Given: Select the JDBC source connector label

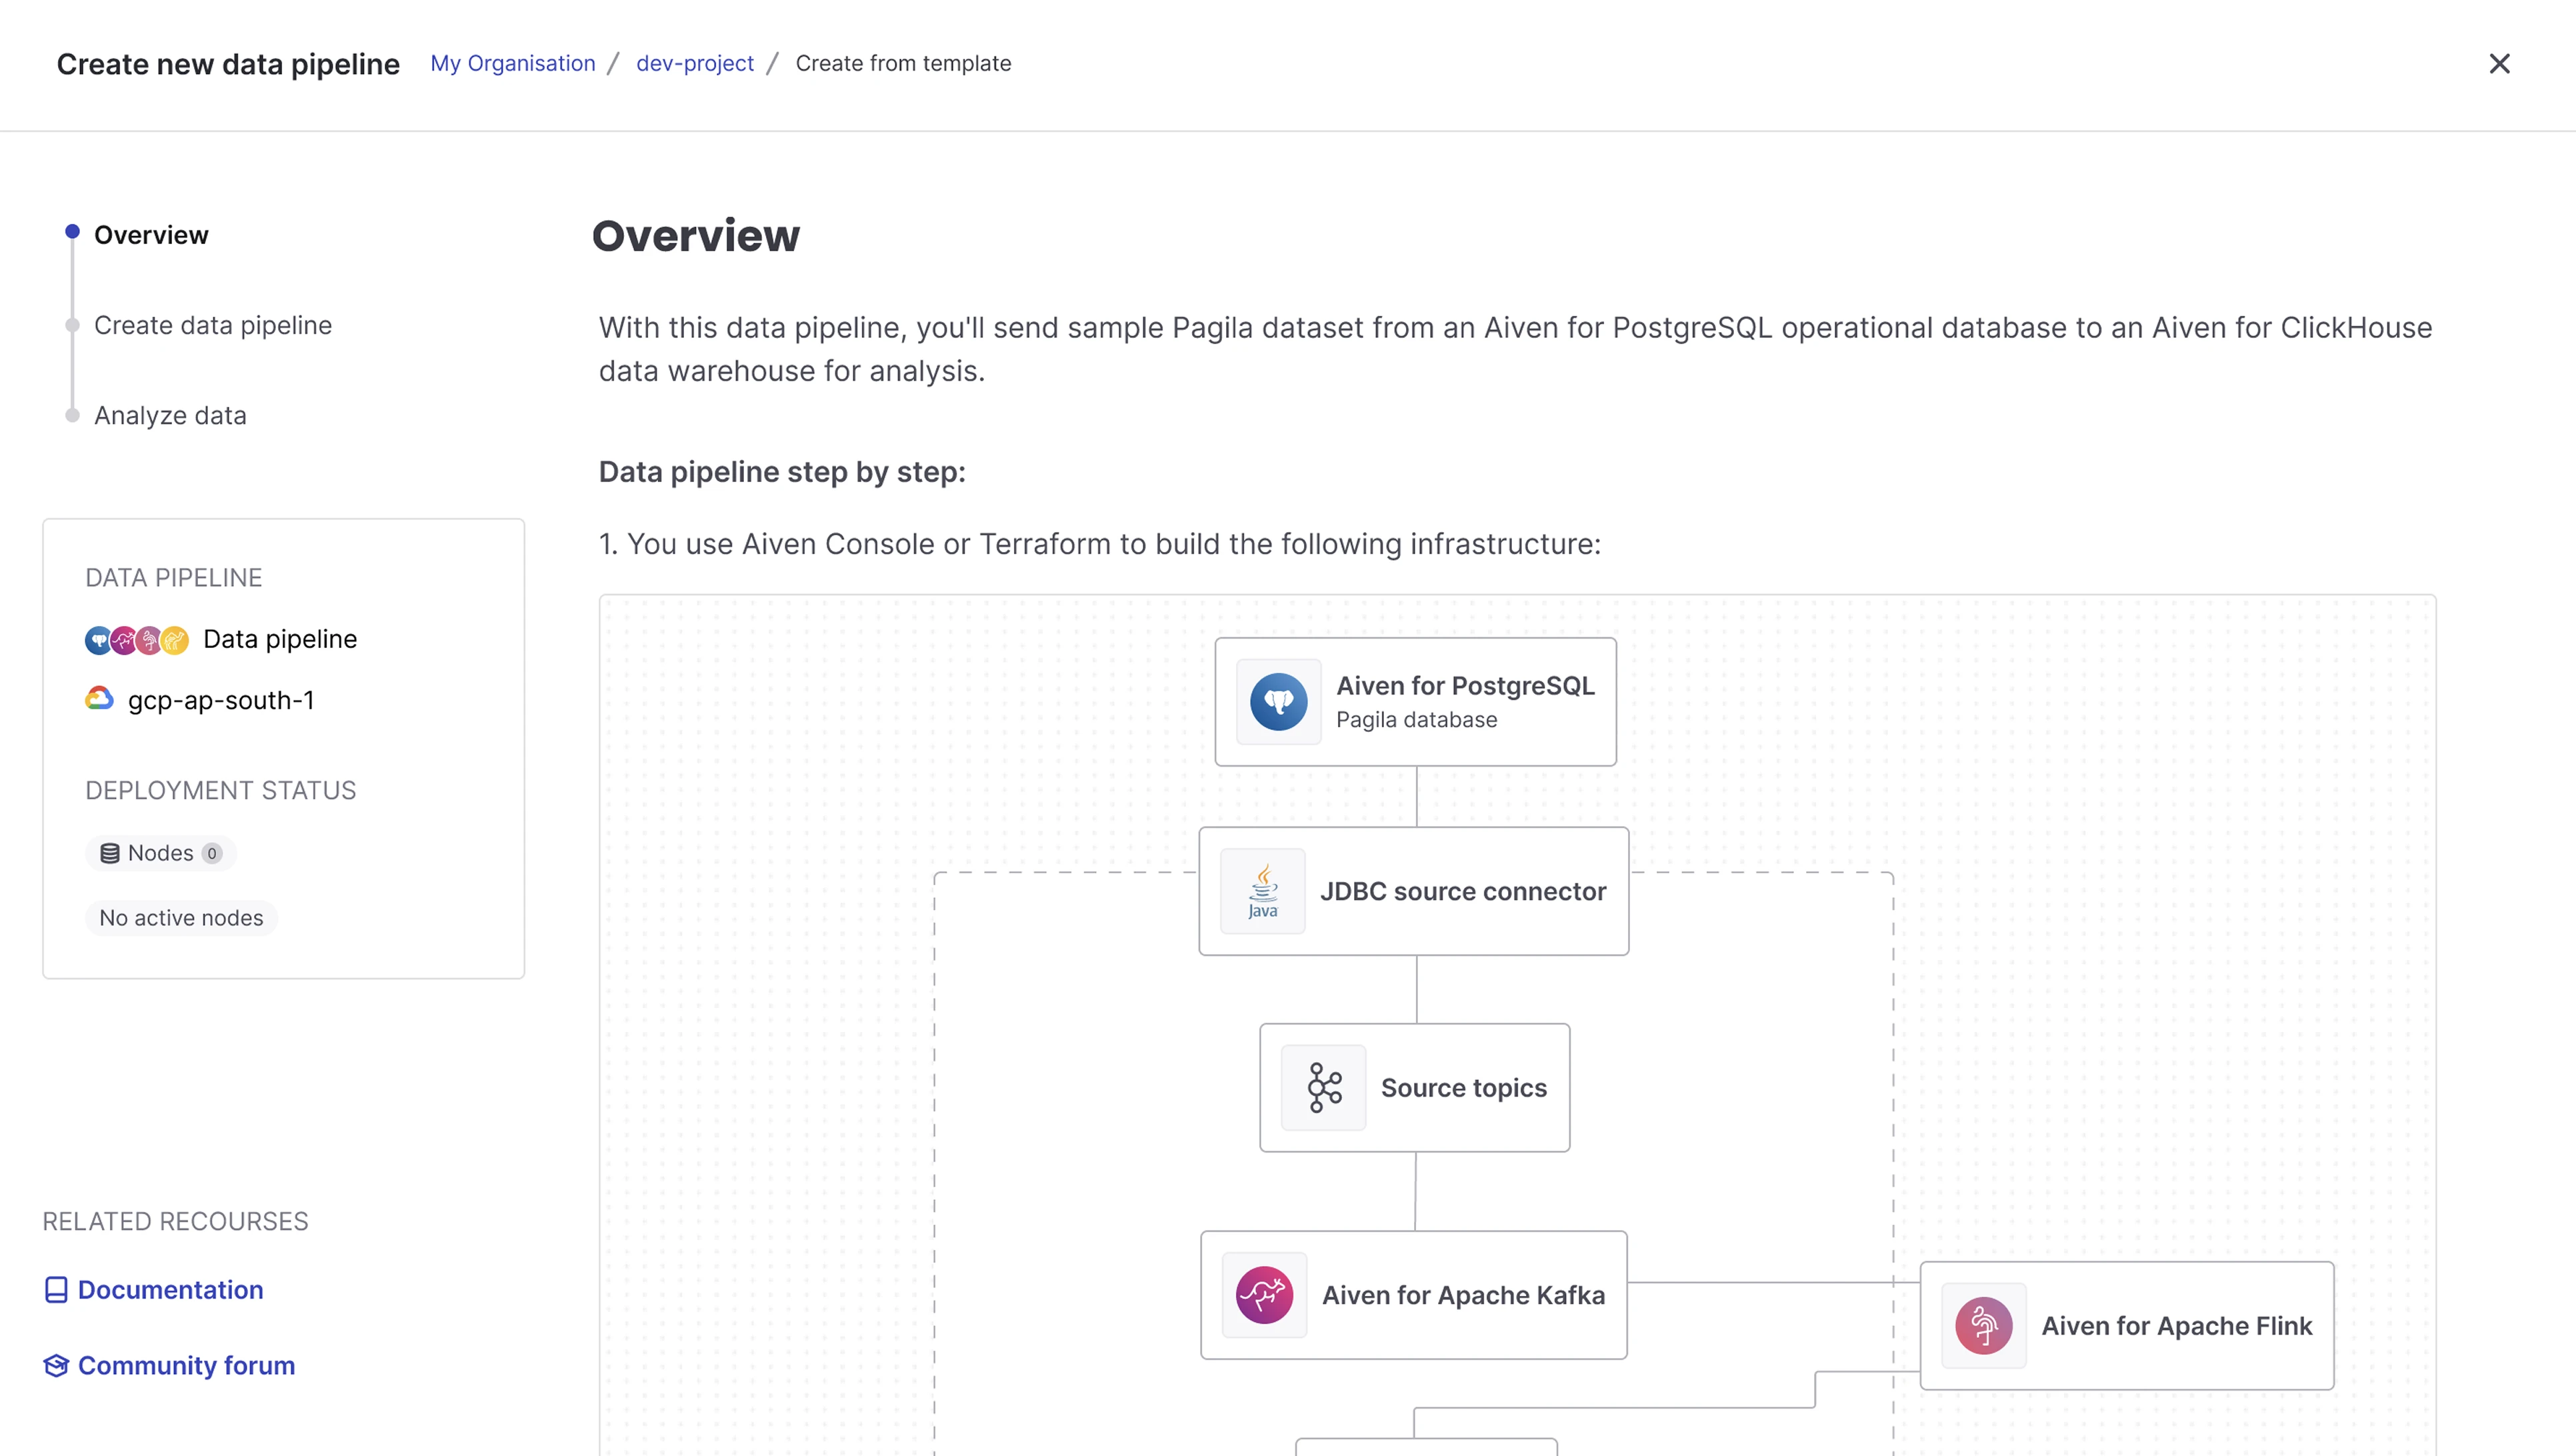Looking at the screenshot, I should tap(1463, 891).
